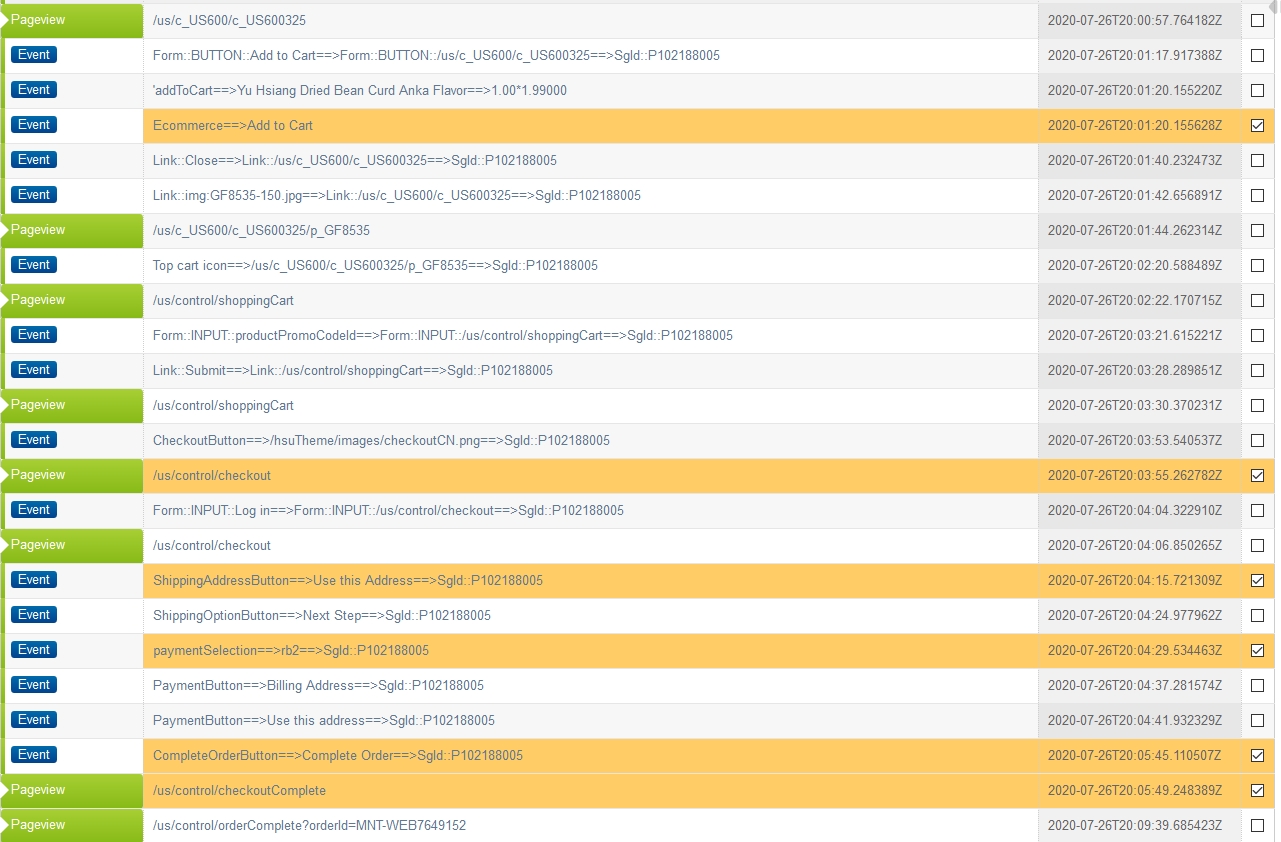
Task: Check the Form::INPUT::Log in event row
Action: tap(1257, 511)
